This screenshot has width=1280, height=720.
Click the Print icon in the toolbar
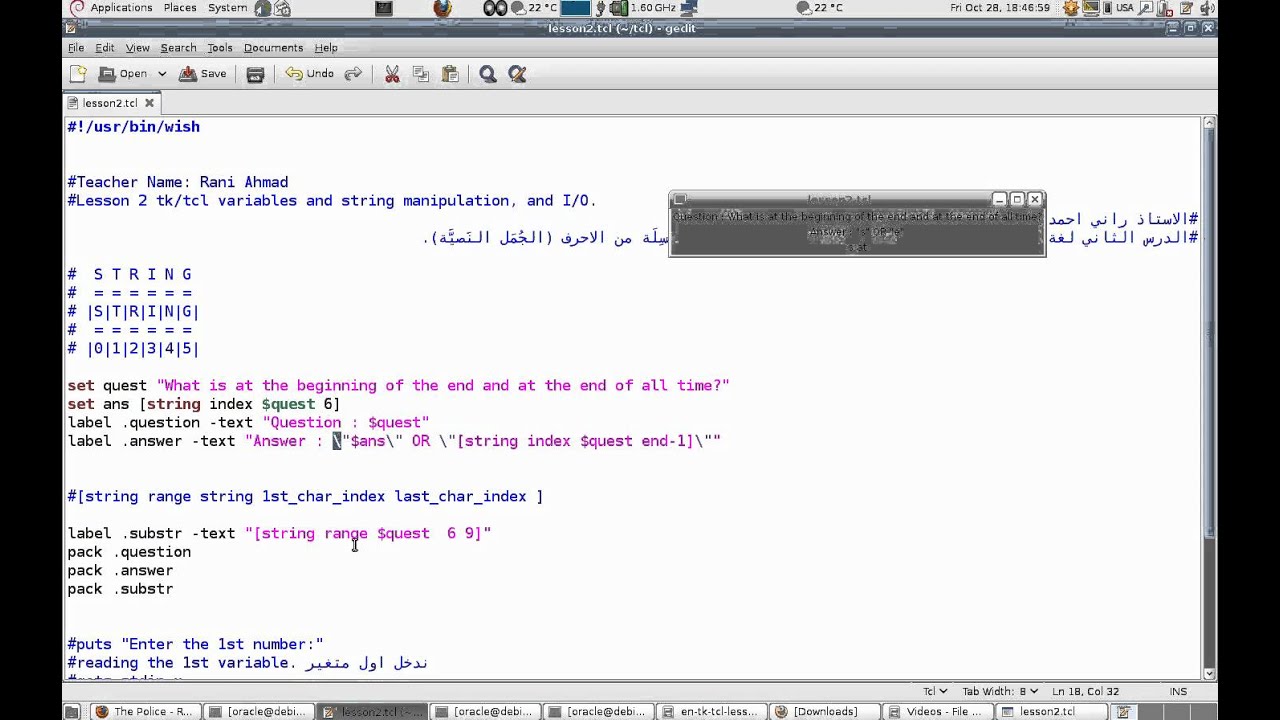click(255, 74)
